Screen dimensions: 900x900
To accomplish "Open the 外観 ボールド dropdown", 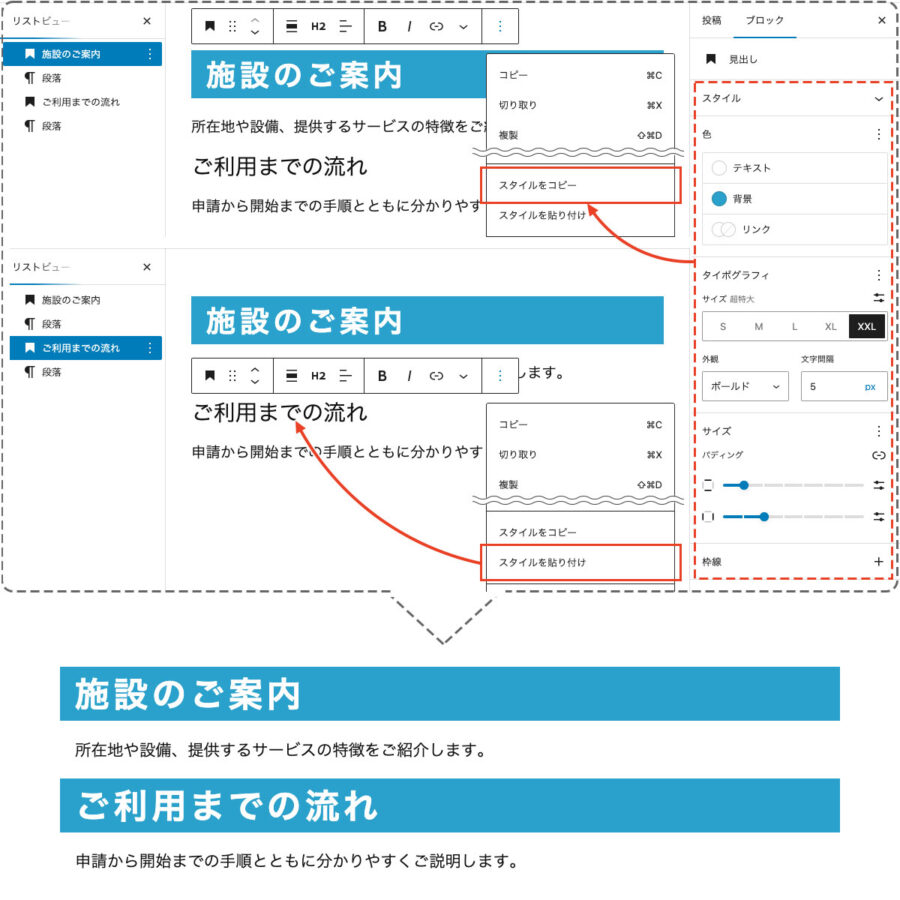I will (744, 386).
